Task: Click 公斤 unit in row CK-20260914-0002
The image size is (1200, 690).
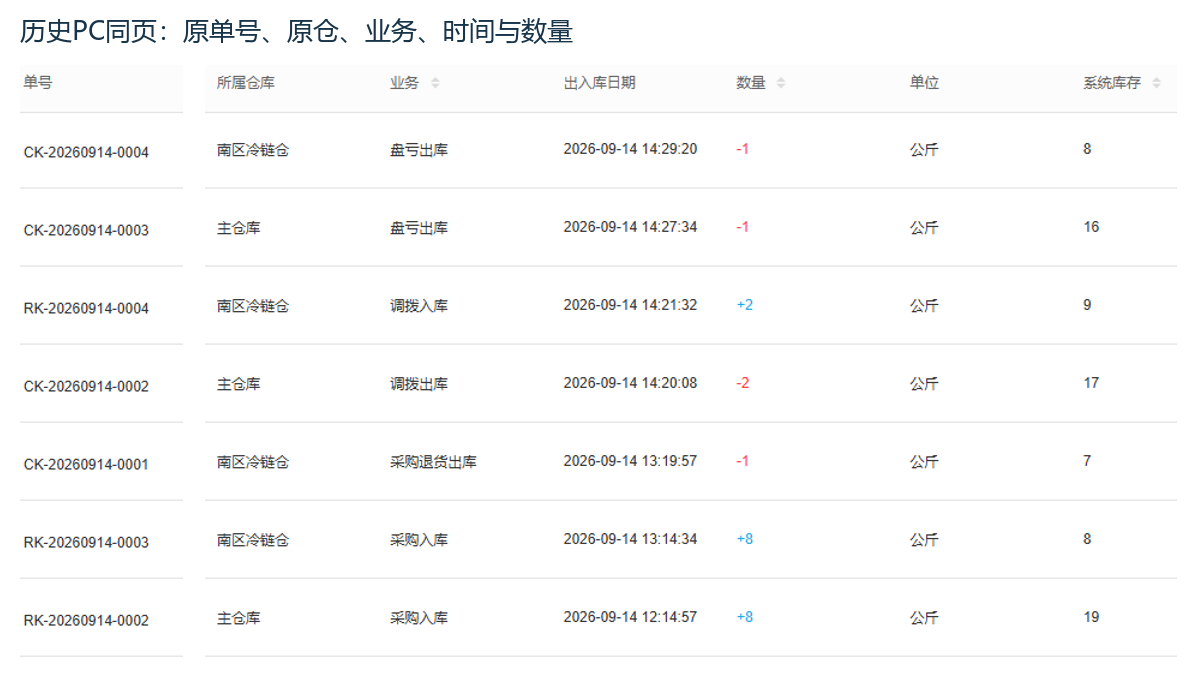Action: click(924, 384)
